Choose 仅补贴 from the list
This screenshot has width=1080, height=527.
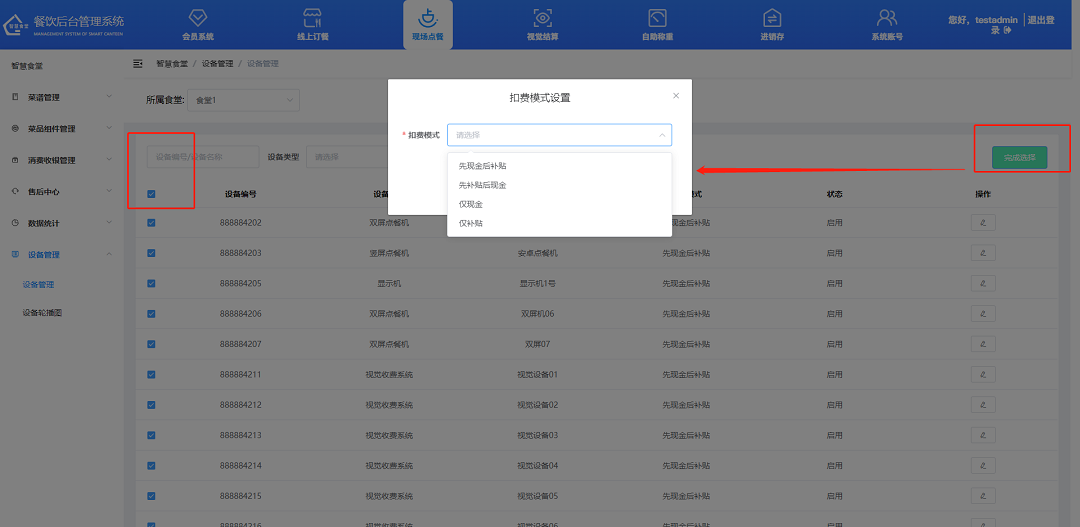tap(470, 223)
